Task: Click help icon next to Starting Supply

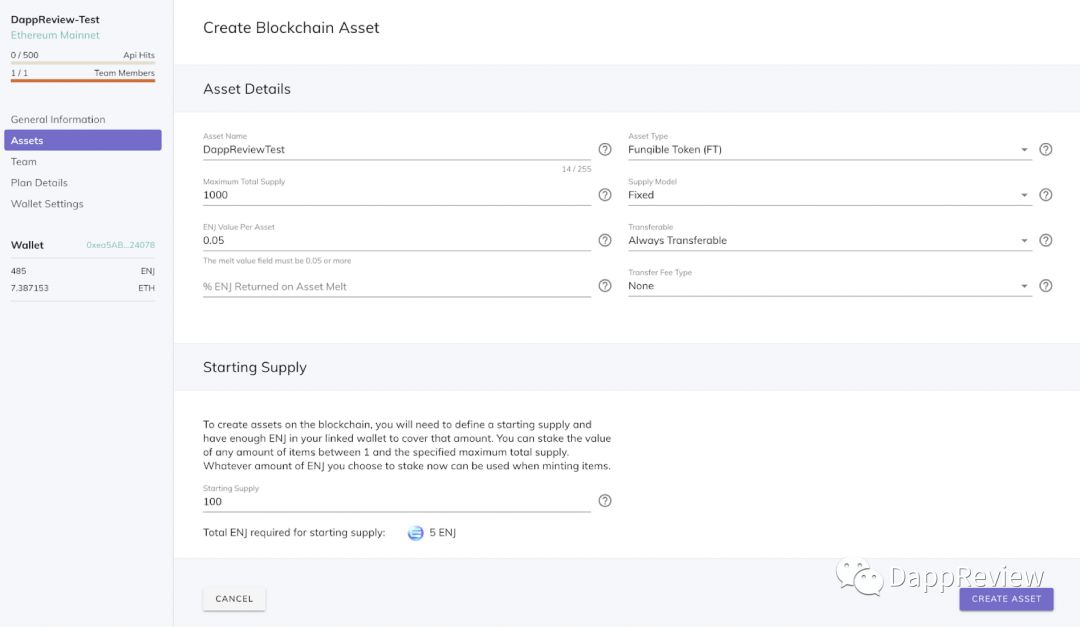Action: [x=605, y=501]
